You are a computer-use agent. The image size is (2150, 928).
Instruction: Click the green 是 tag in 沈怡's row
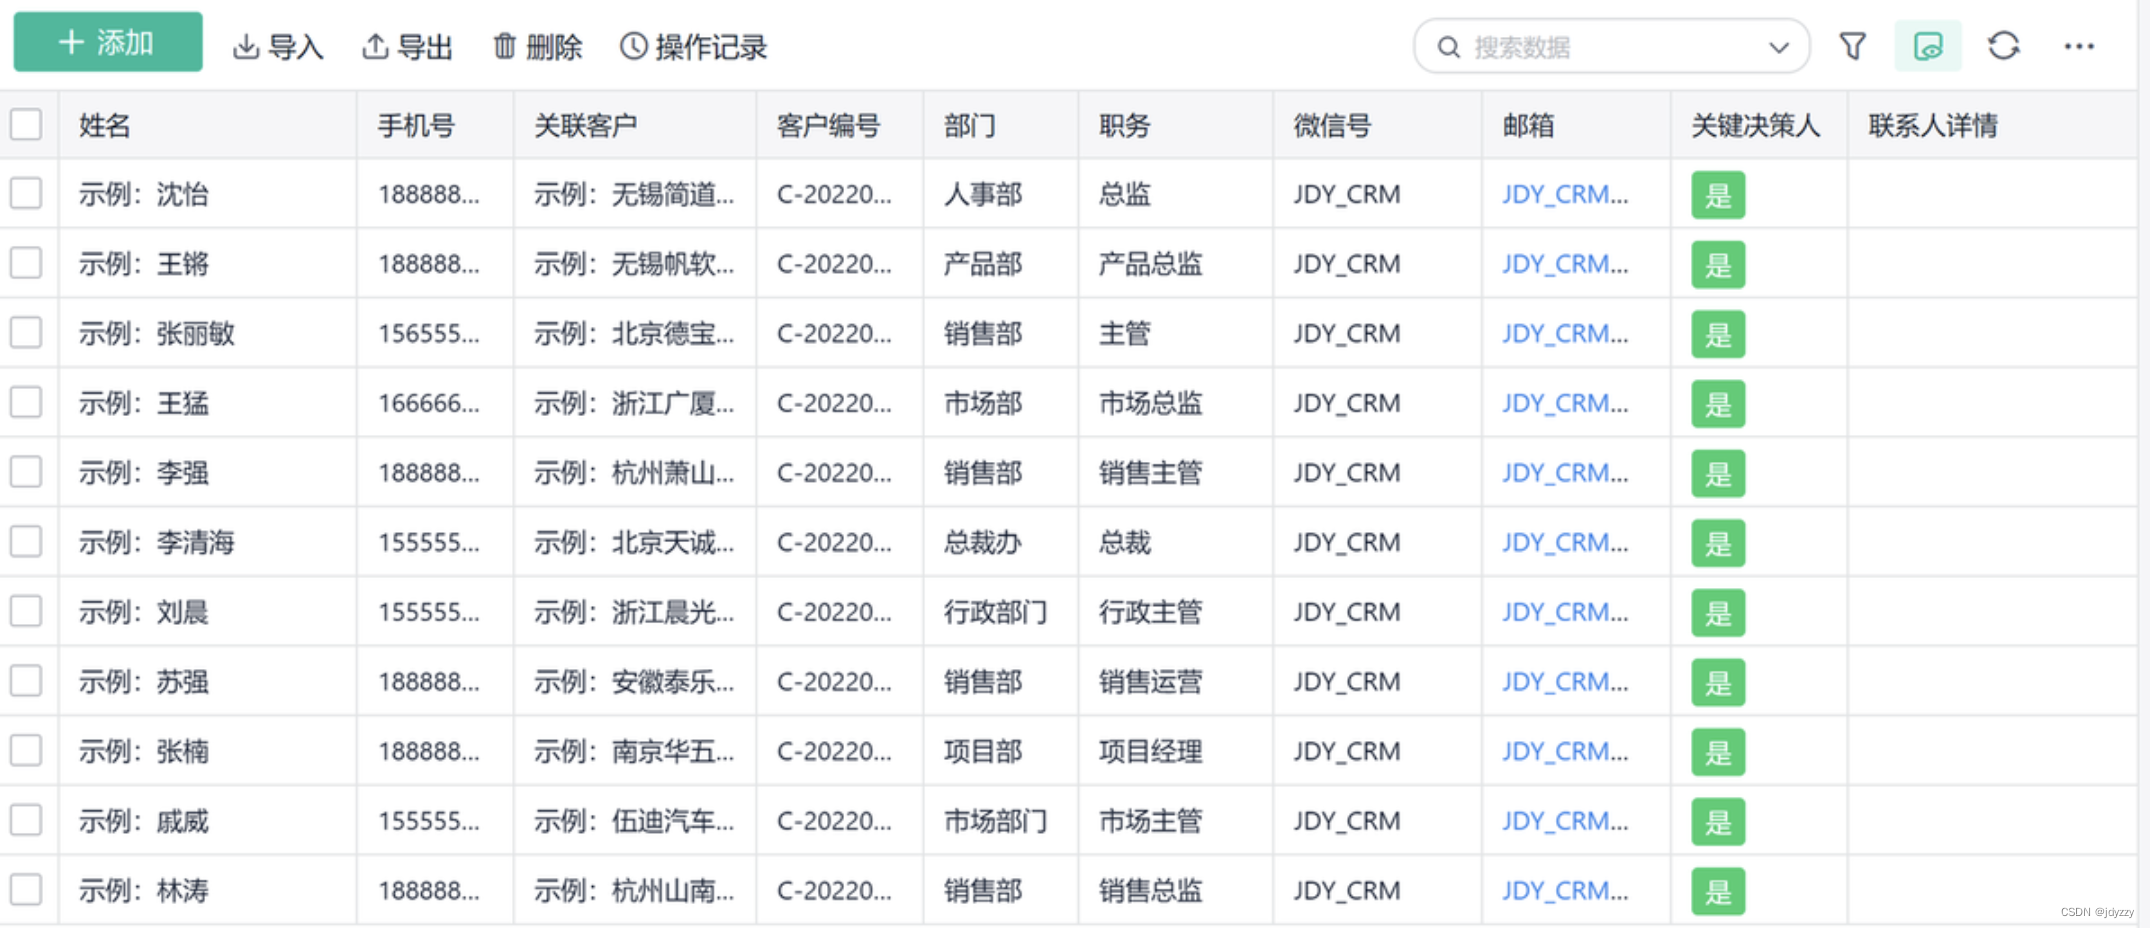[1718, 195]
